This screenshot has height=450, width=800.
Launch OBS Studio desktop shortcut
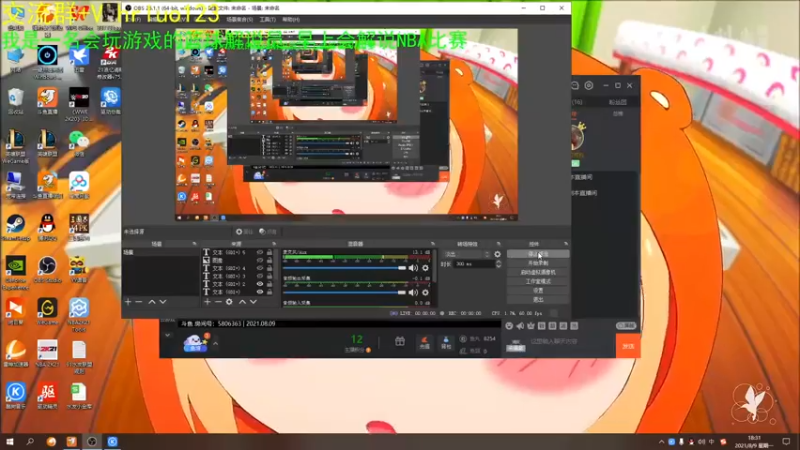(x=47, y=269)
